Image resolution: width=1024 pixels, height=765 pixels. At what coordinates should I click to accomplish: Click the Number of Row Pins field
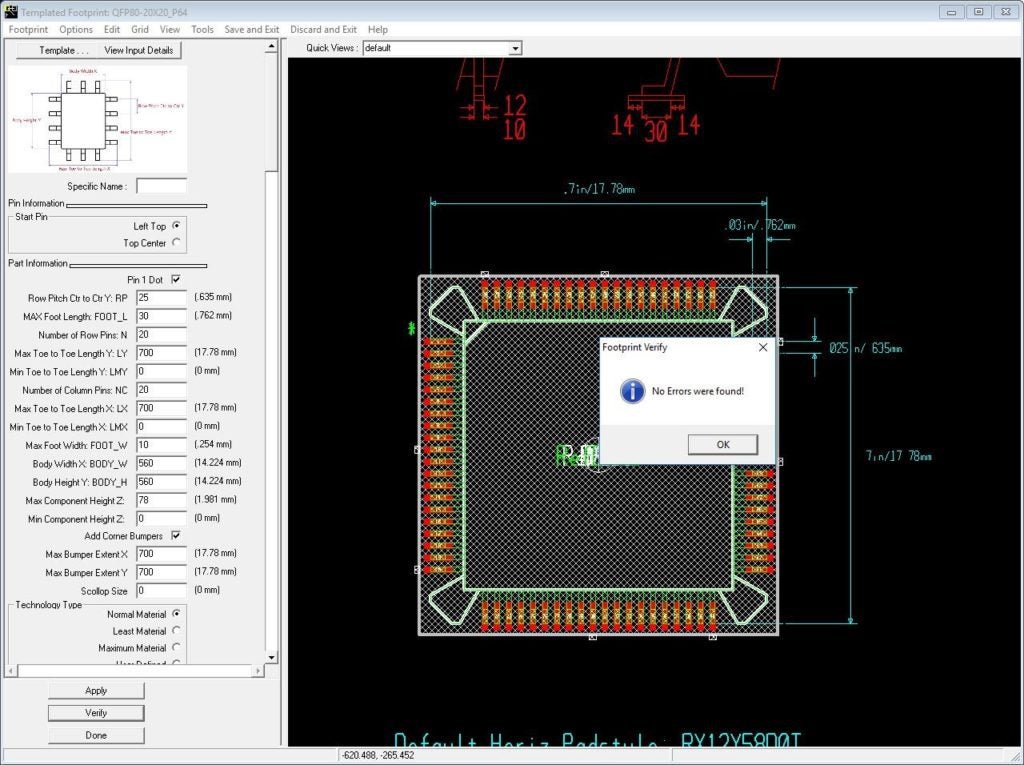pyautogui.click(x=161, y=334)
